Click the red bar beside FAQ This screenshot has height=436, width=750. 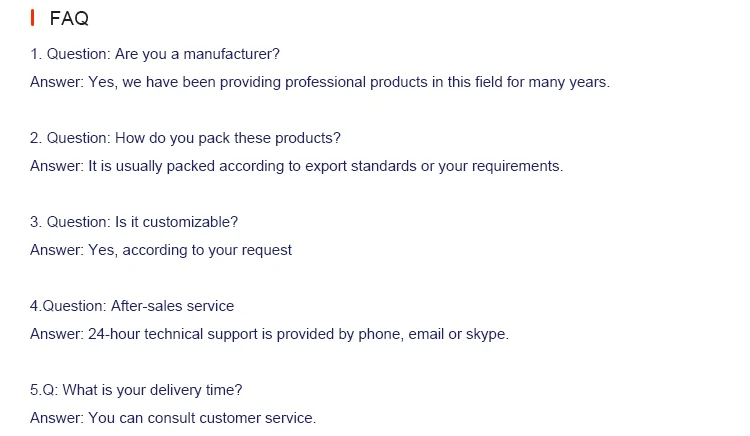pos(33,18)
